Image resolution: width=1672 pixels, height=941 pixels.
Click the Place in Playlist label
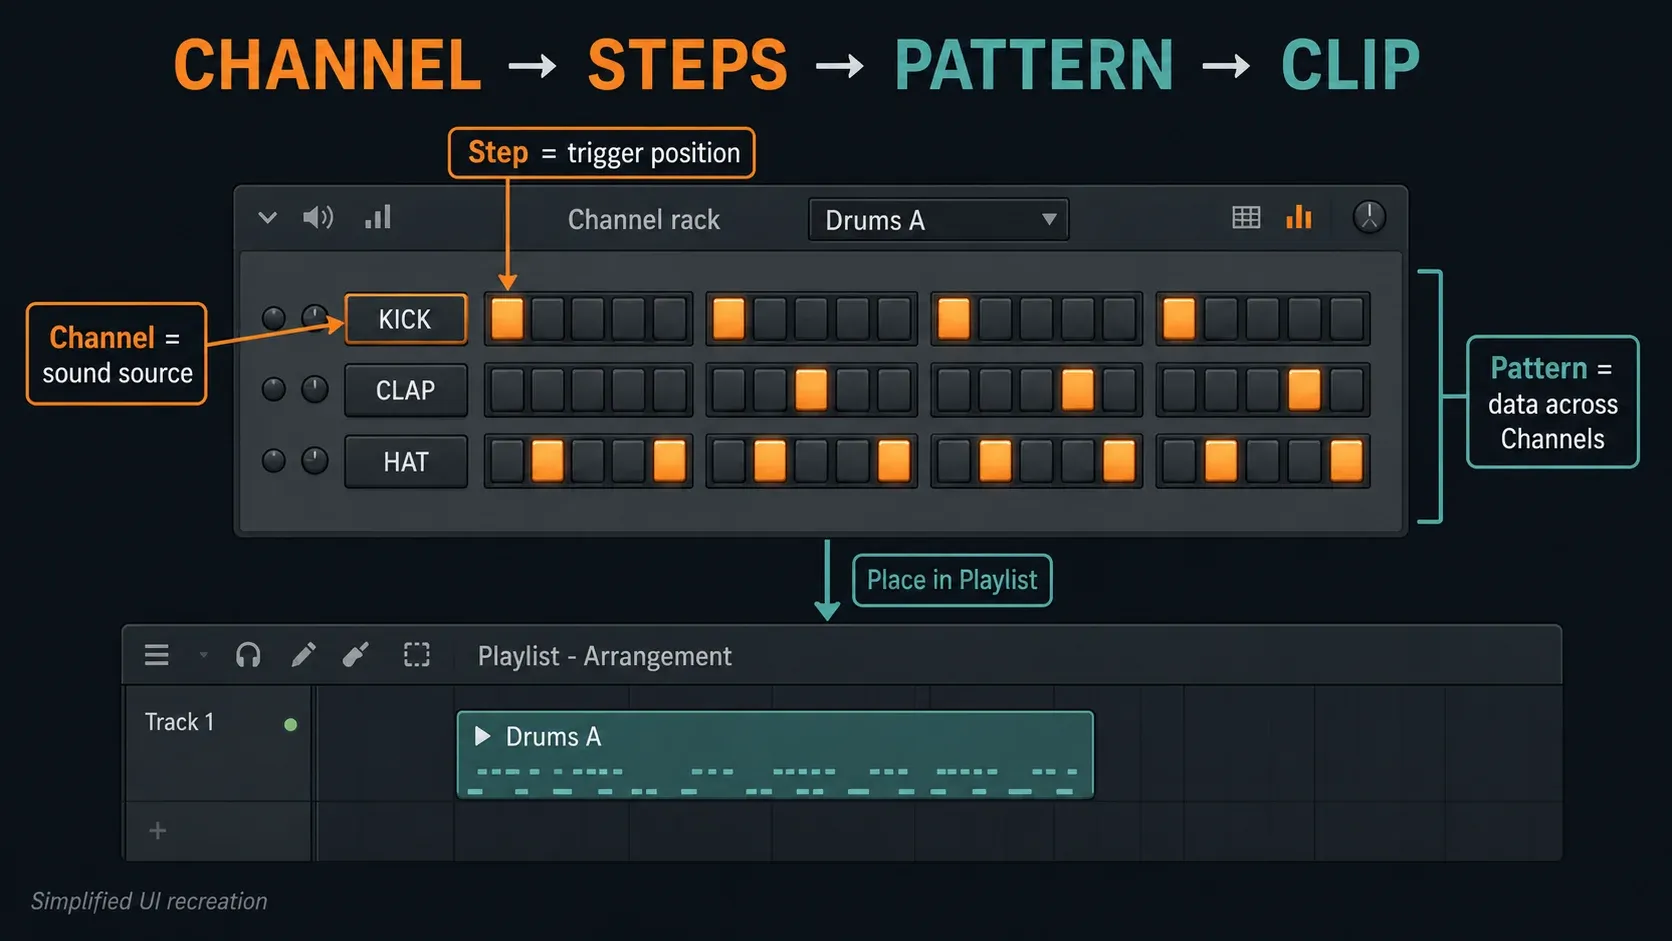coord(952,580)
